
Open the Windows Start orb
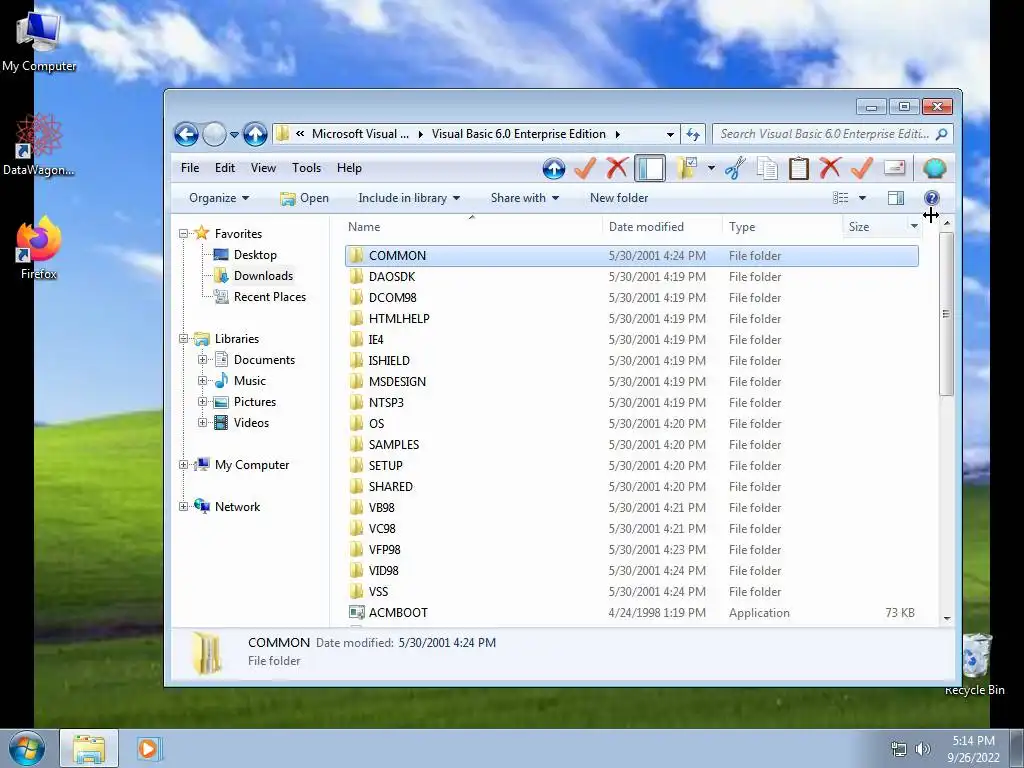pos(26,748)
